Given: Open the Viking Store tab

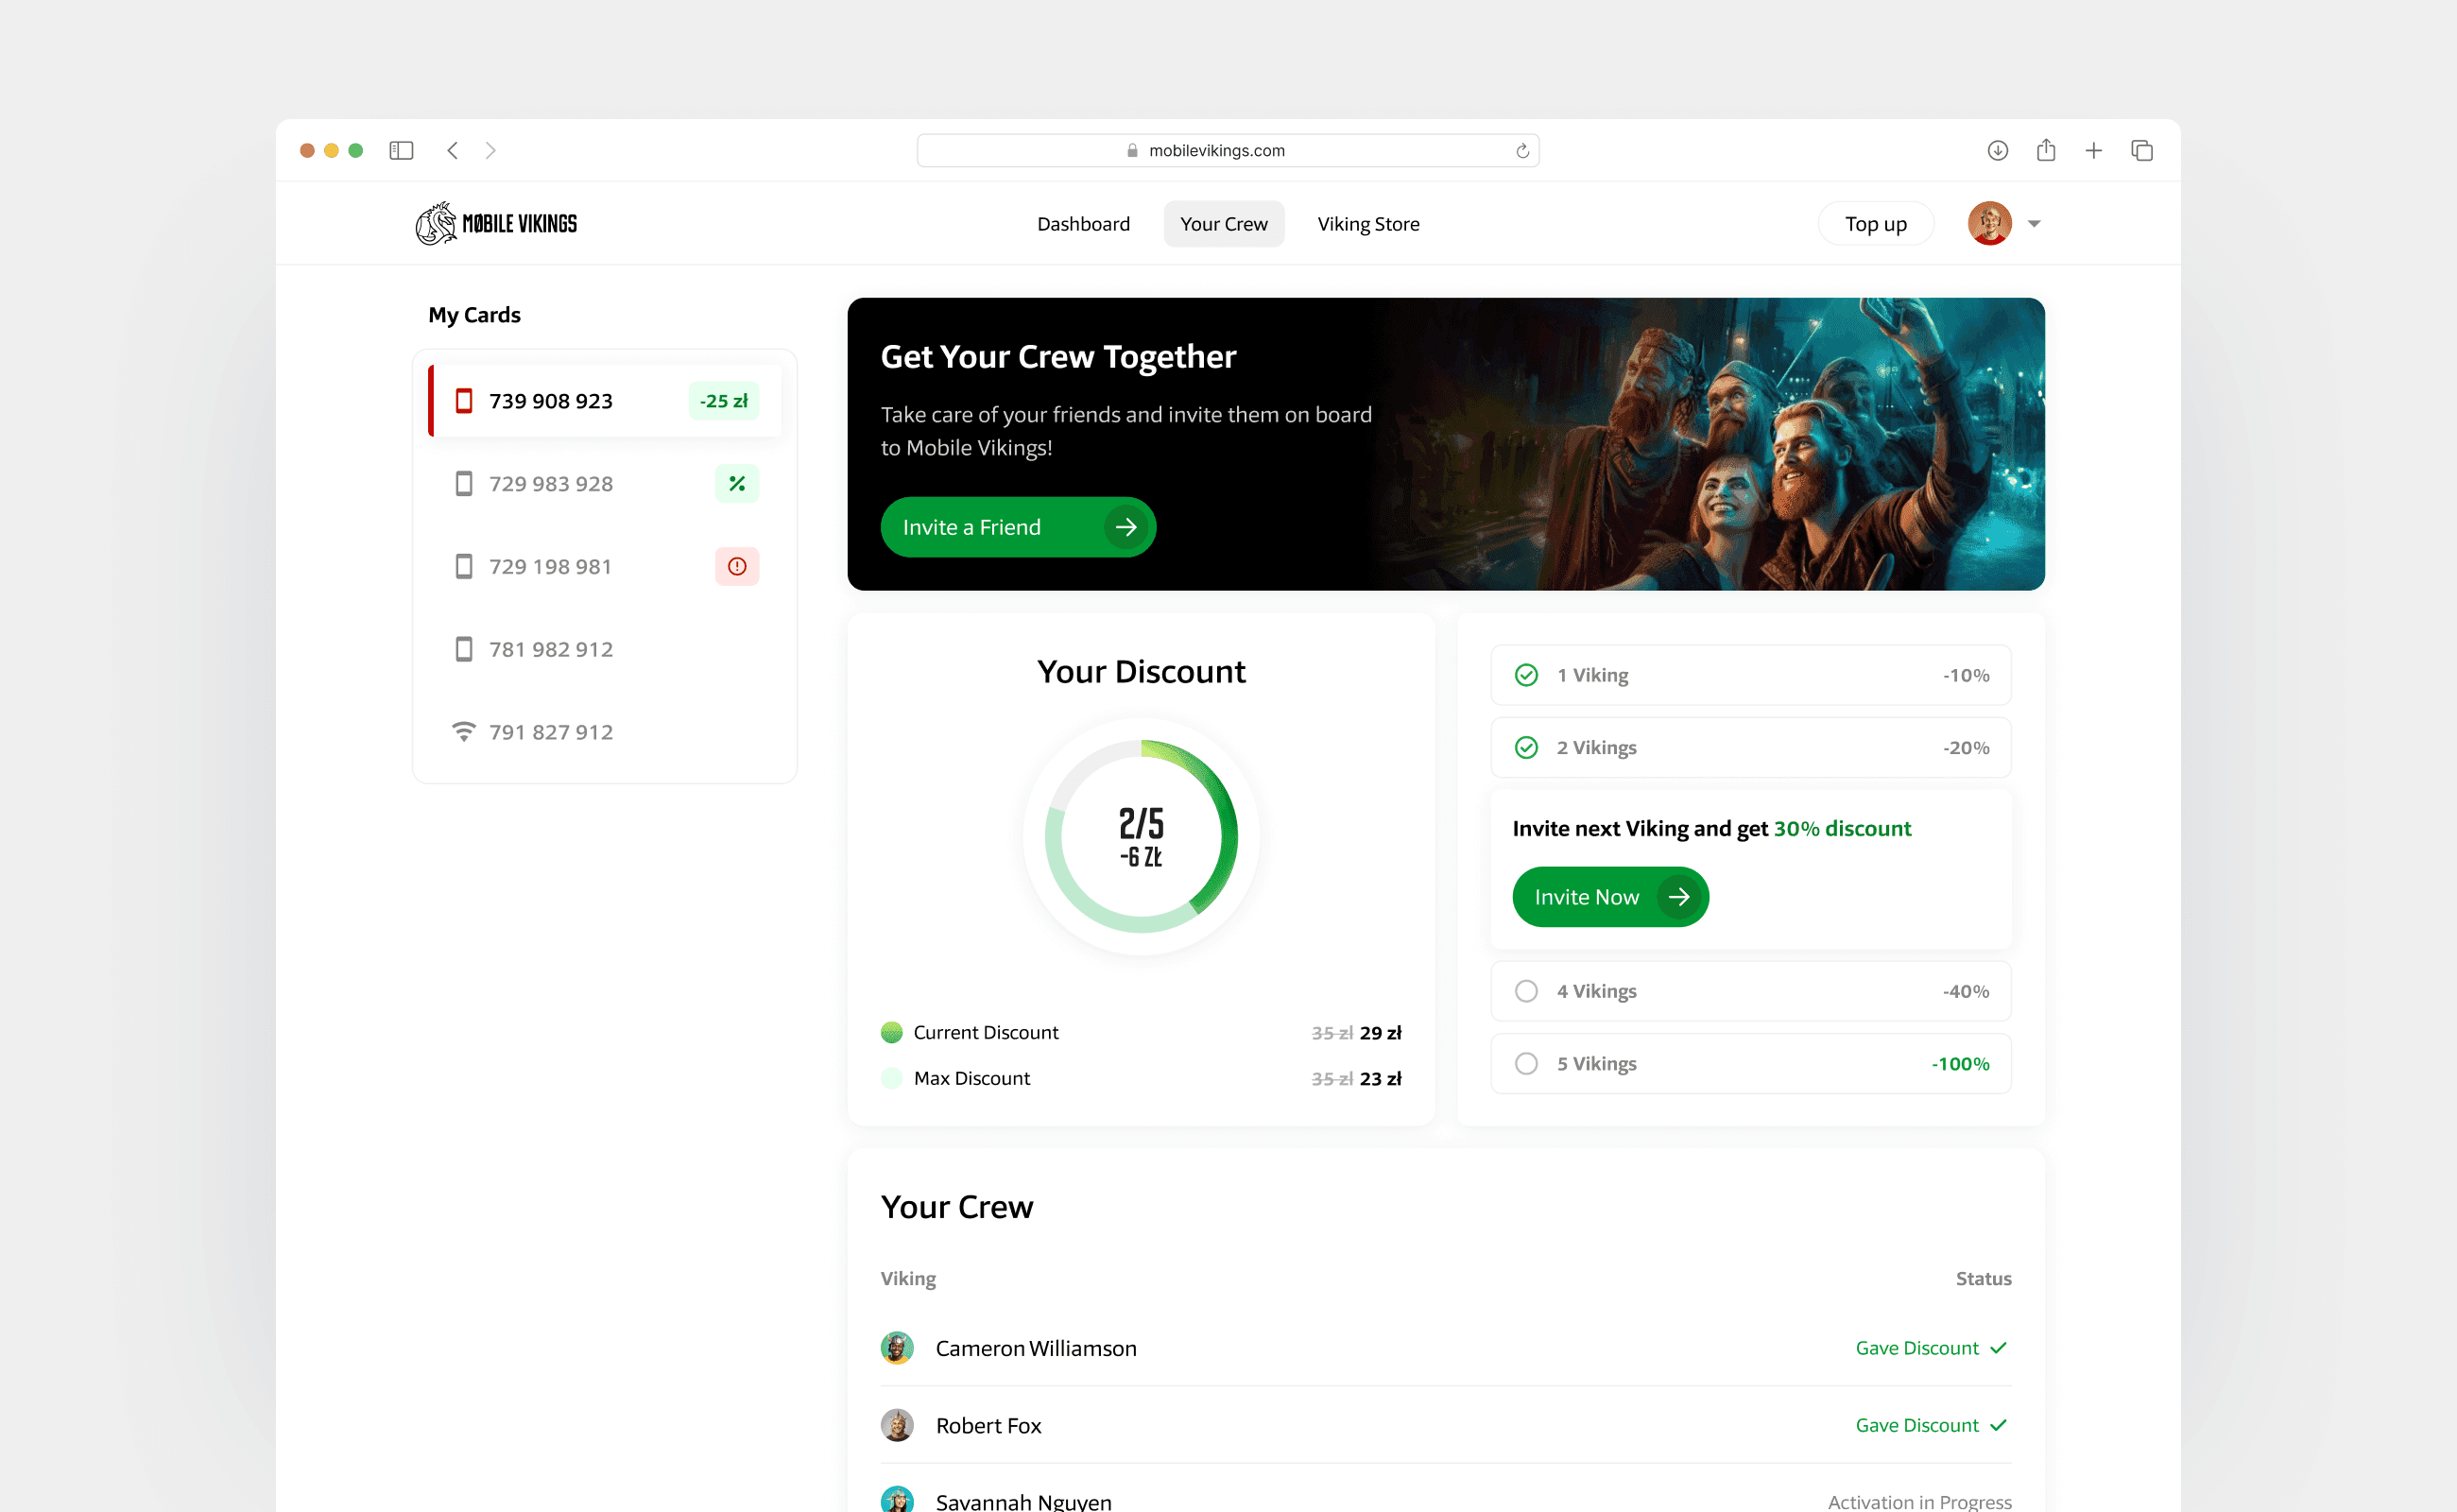Looking at the screenshot, I should point(1368,224).
